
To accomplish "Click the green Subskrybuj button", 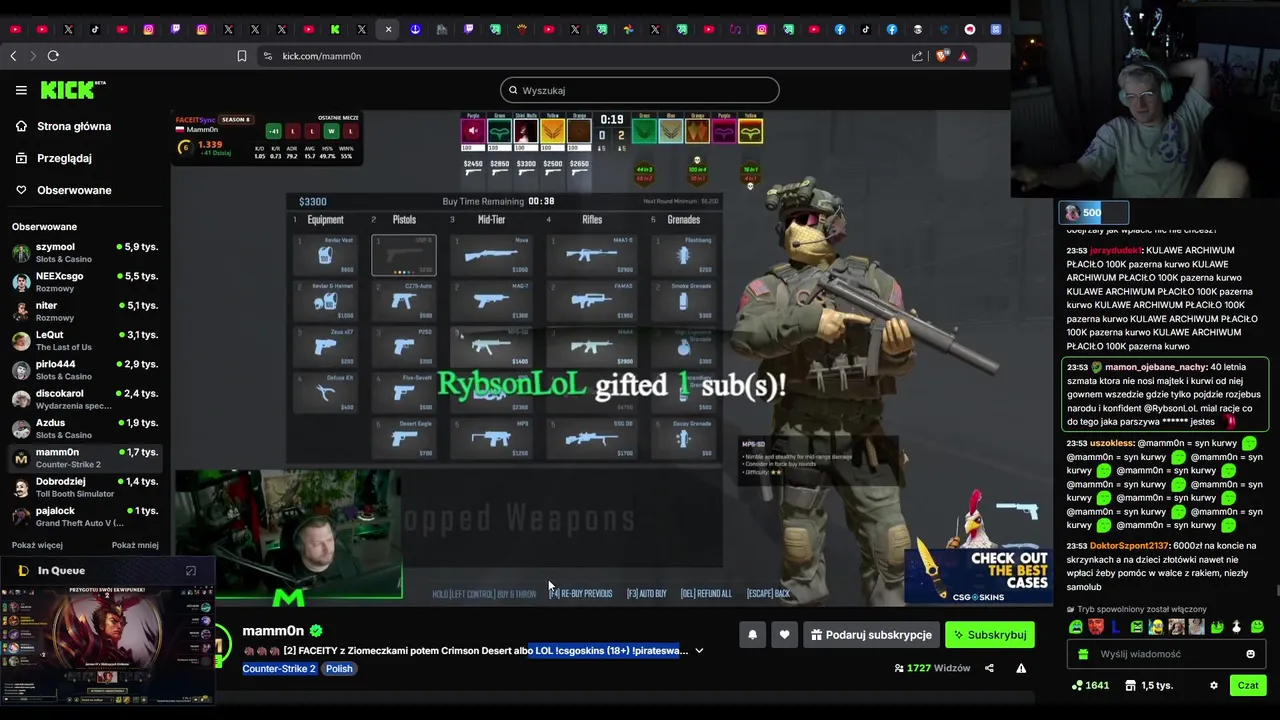I will 990,635.
